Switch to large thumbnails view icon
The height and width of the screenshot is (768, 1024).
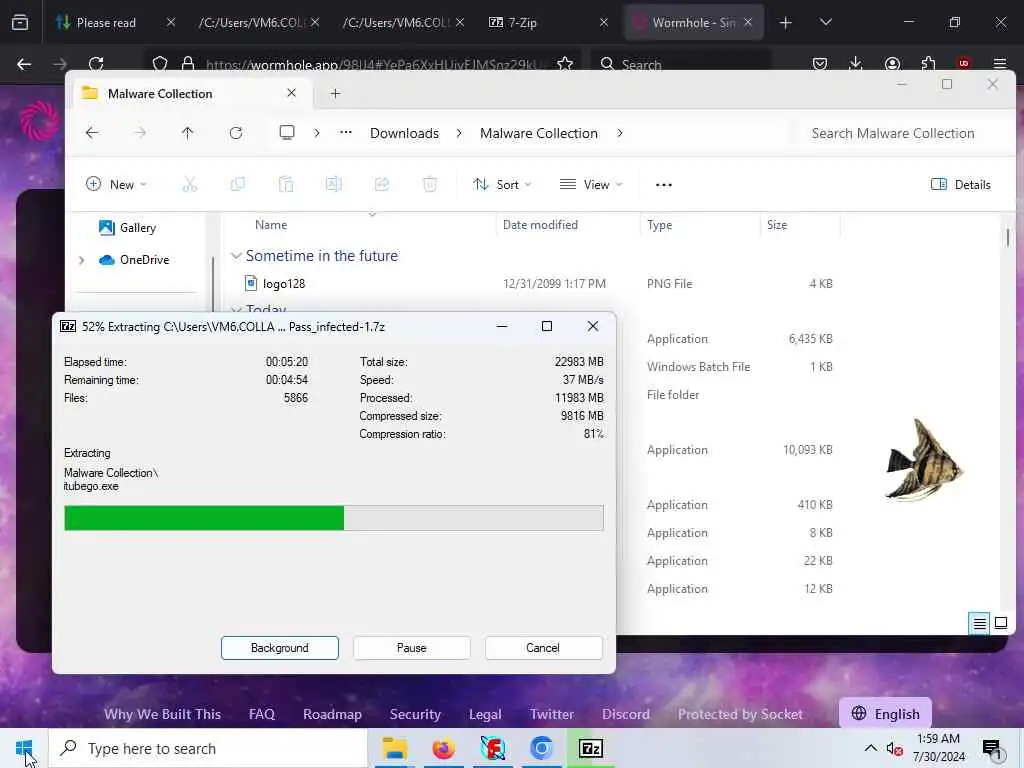point(1001,624)
